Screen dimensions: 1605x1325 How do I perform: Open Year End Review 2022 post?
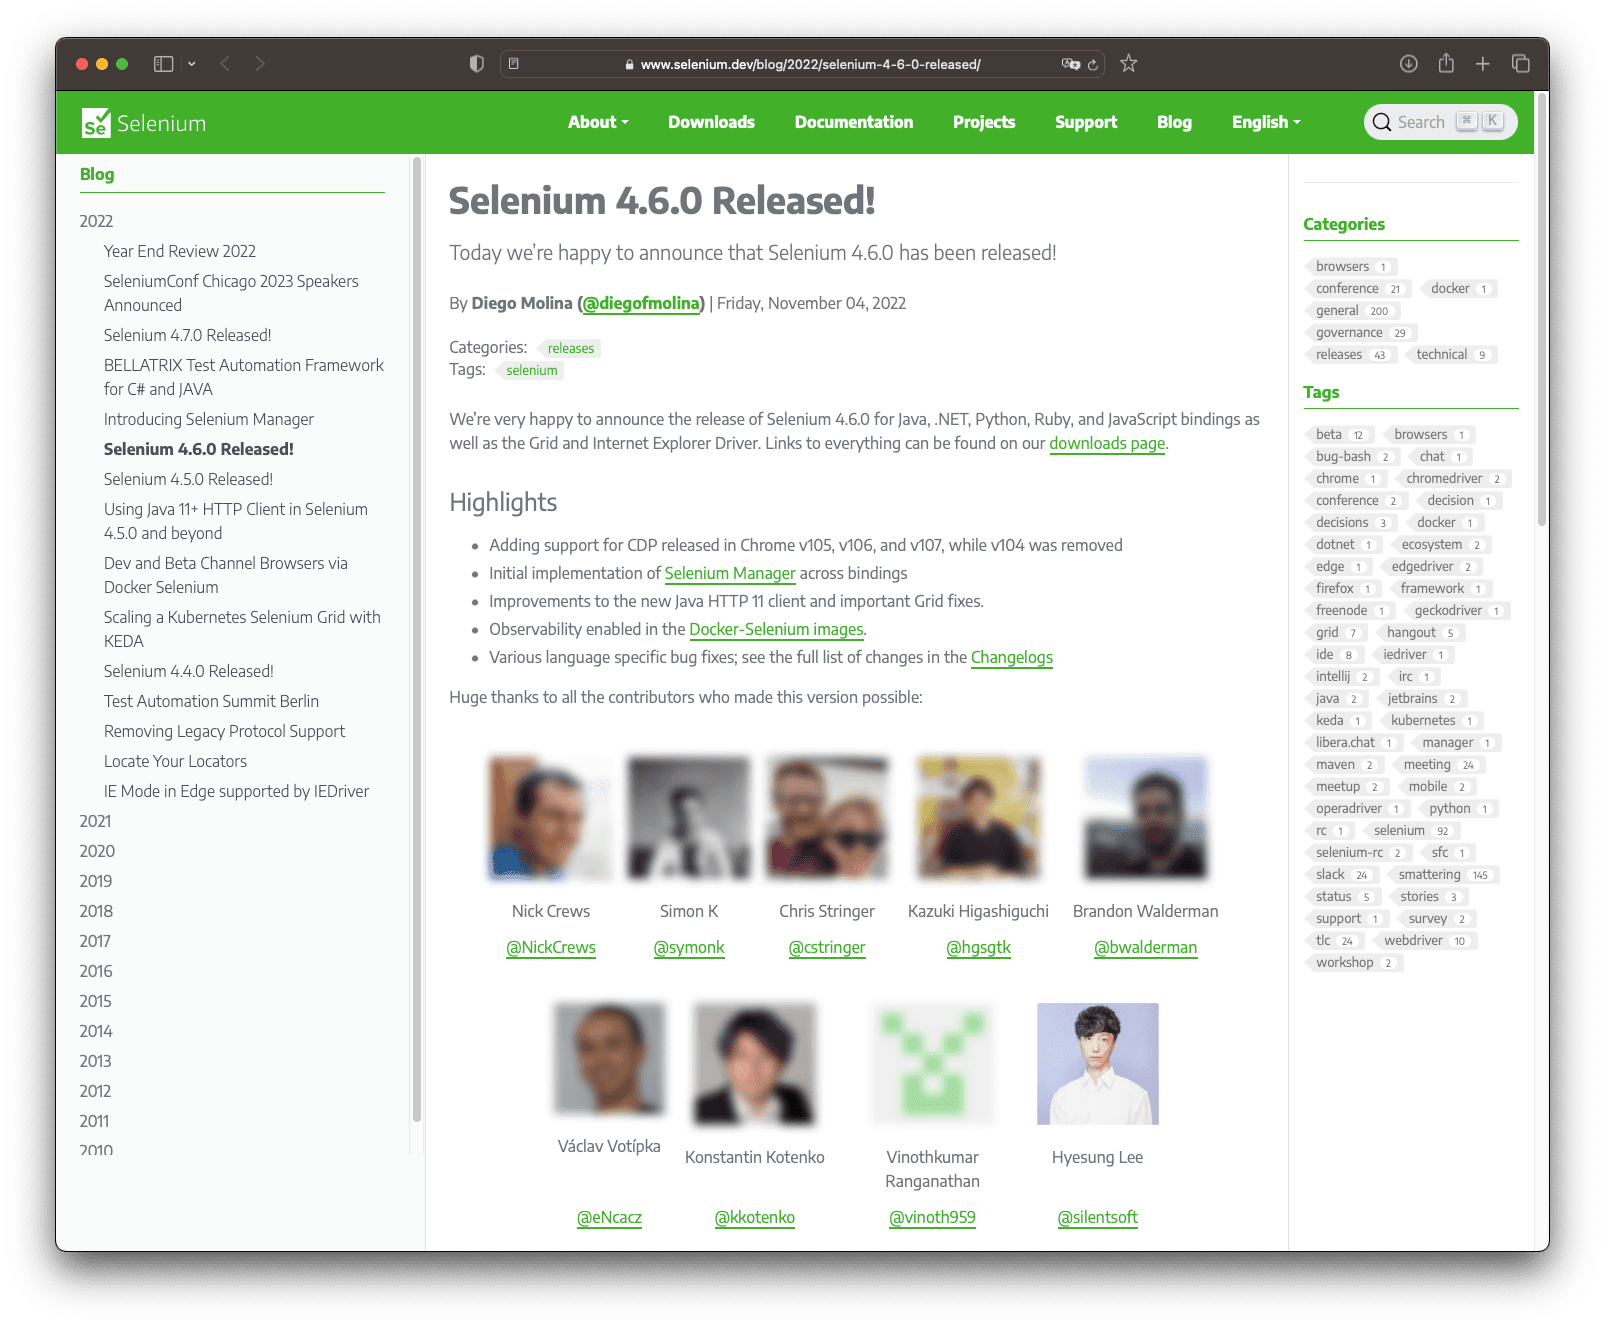pos(180,251)
